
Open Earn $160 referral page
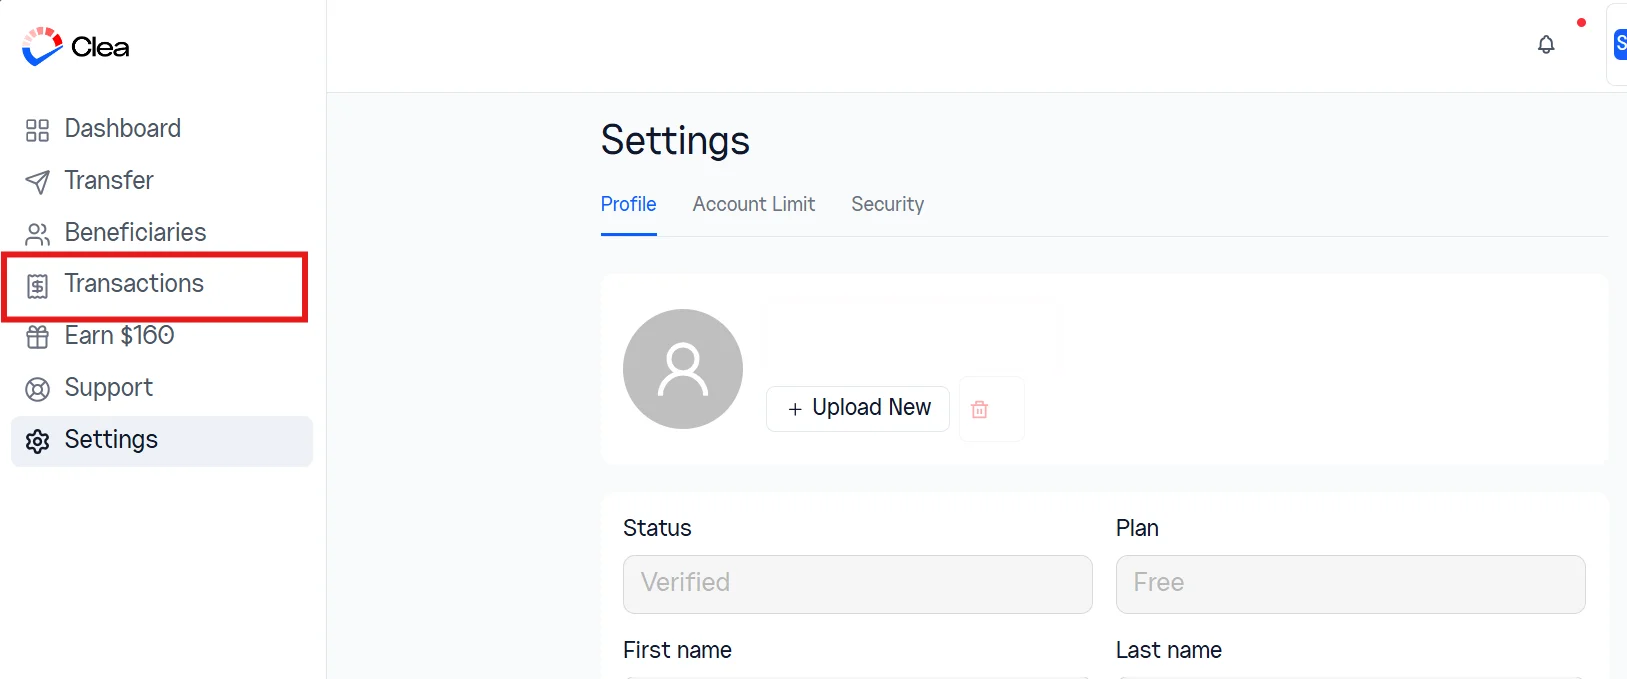pos(162,336)
